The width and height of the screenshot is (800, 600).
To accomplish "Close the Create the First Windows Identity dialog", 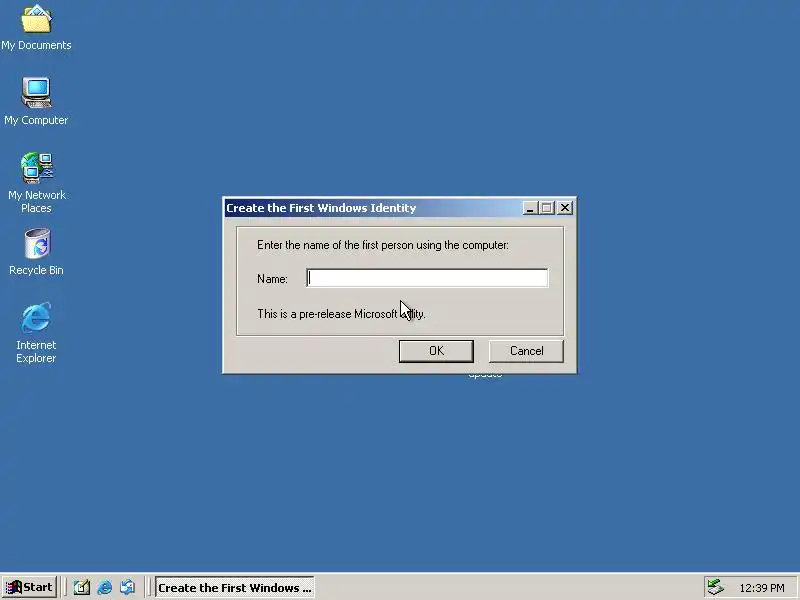I will (565, 208).
